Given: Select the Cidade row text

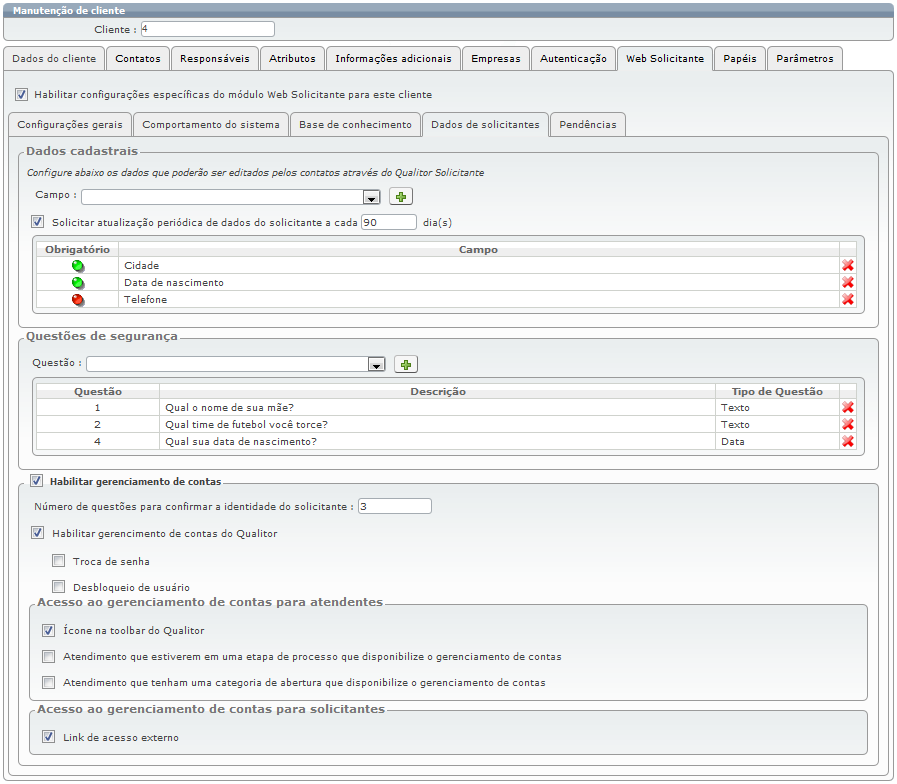Looking at the screenshot, I should coord(142,266).
